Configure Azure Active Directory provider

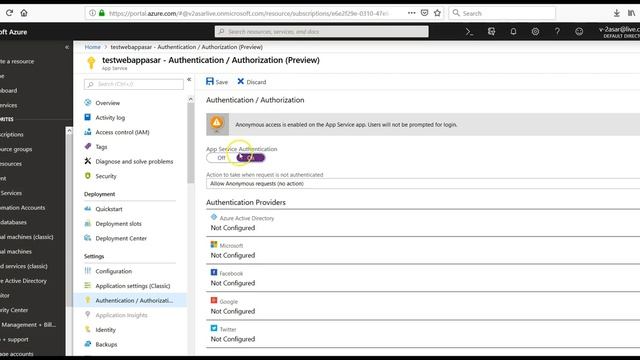pyautogui.click(x=423, y=223)
